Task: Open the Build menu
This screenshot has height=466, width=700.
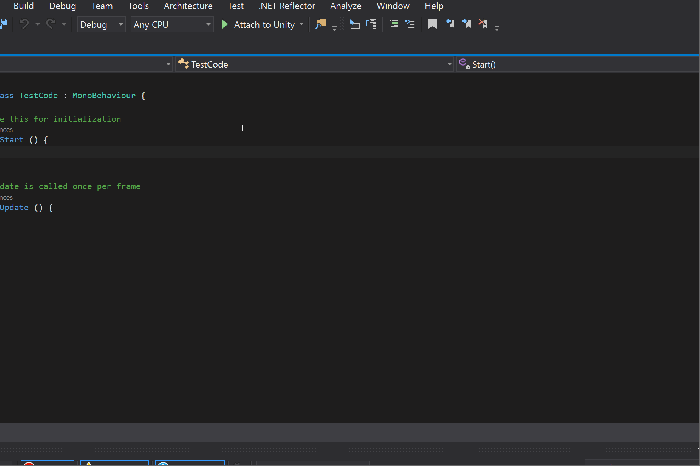Action: [23, 6]
